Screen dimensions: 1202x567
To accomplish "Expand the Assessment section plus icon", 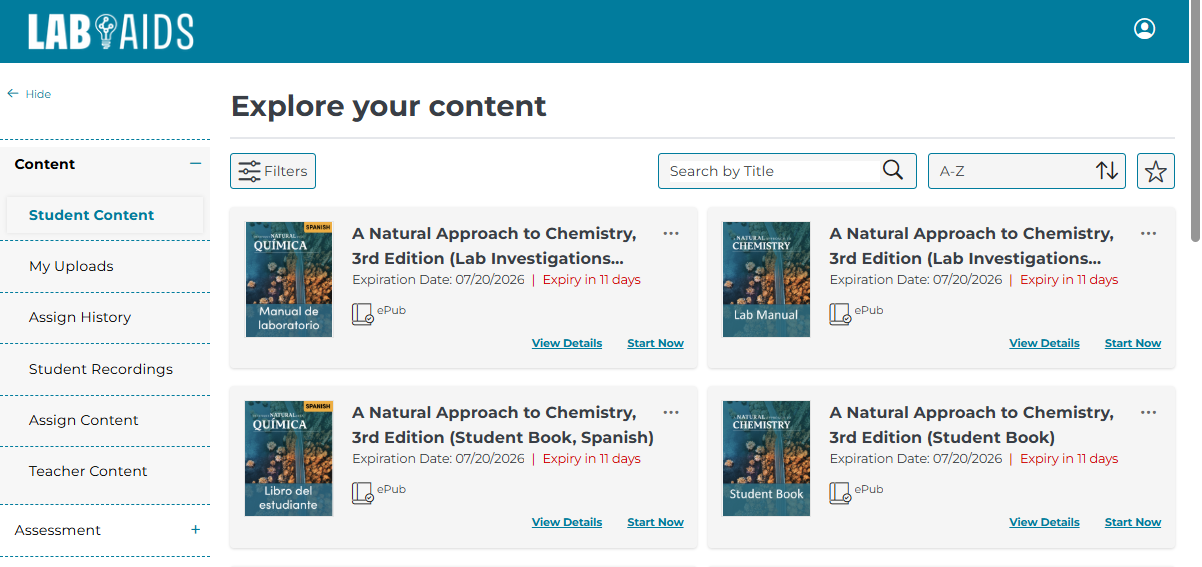I will 196,530.
